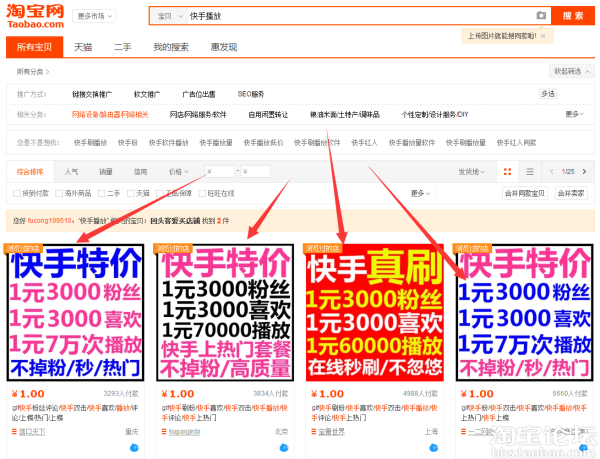Click 回头客爱买店铺 link in notice bar
This screenshot has height=459, width=600.
coord(175,221)
